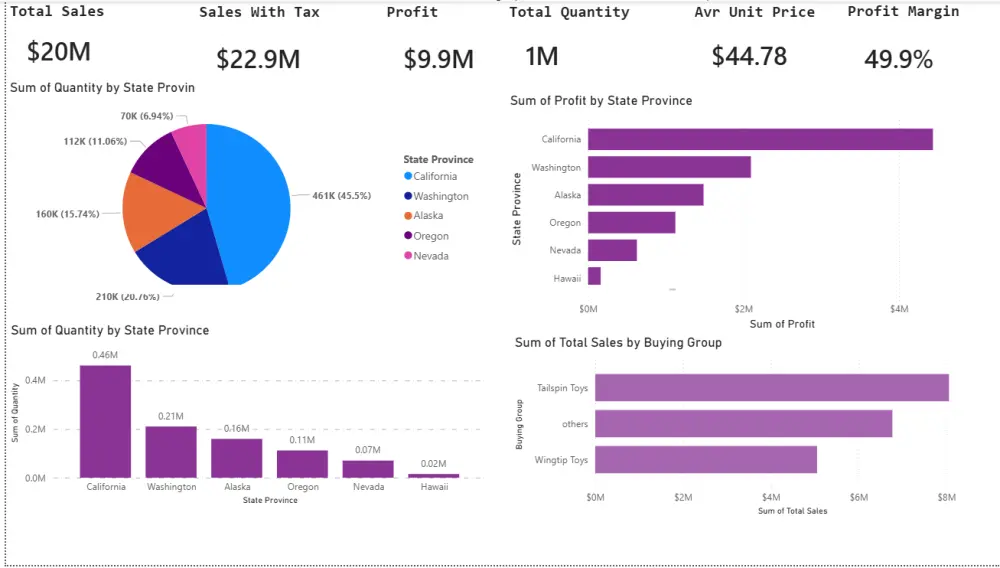Select the Tailspin Toys sales bar
The height and width of the screenshot is (568, 1000).
[772, 388]
